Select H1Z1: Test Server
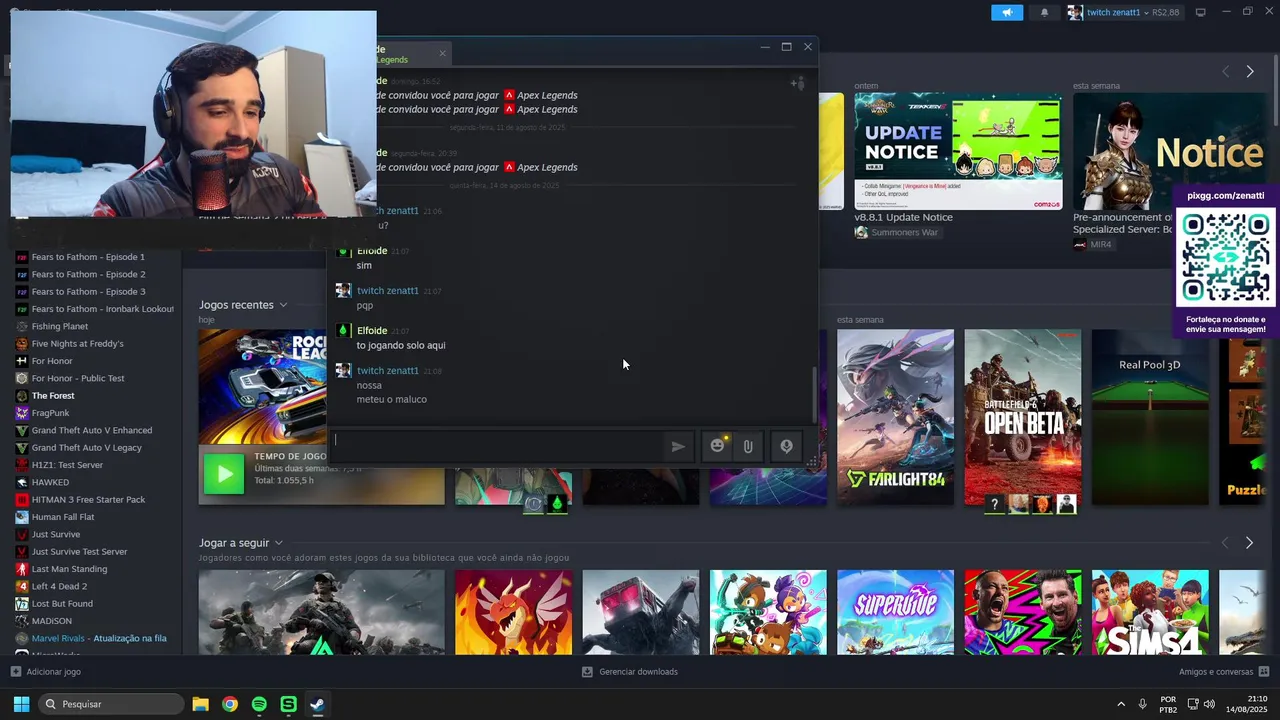This screenshot has width=1280, height=720. 67,465
